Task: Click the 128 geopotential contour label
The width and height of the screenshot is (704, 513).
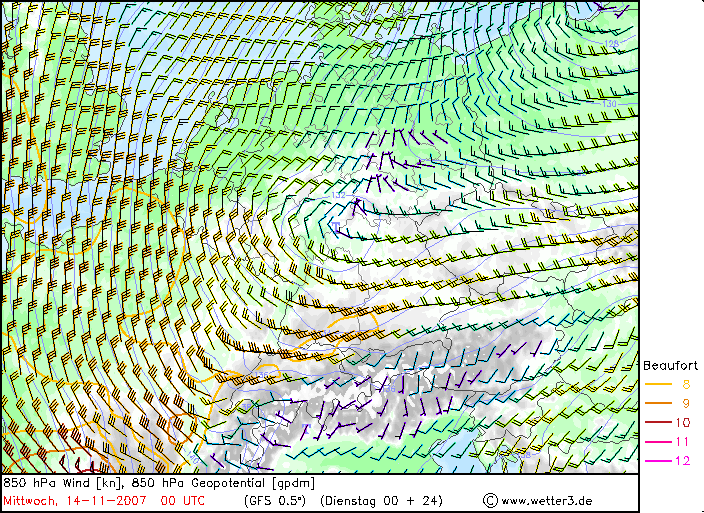Action: click(x=610, y=43)
